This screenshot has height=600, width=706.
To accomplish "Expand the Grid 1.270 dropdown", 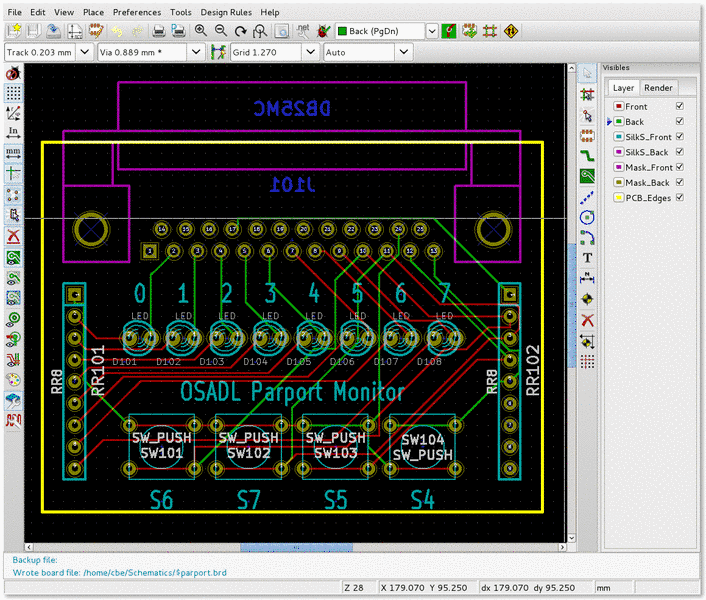I will [x=310, y=52].
